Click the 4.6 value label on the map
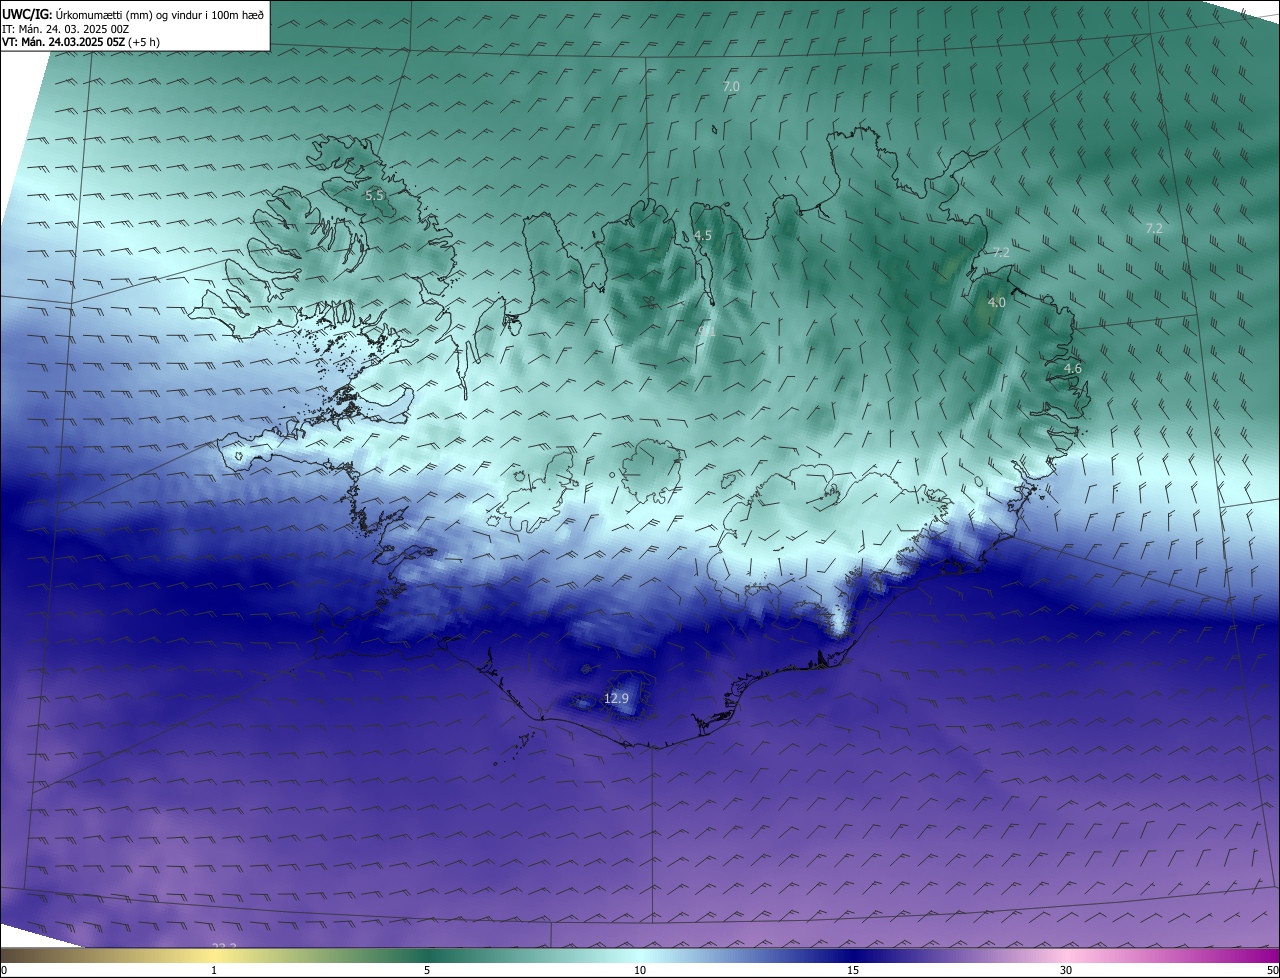This screenshot has height=978, width=1280. coord(1073,369)
